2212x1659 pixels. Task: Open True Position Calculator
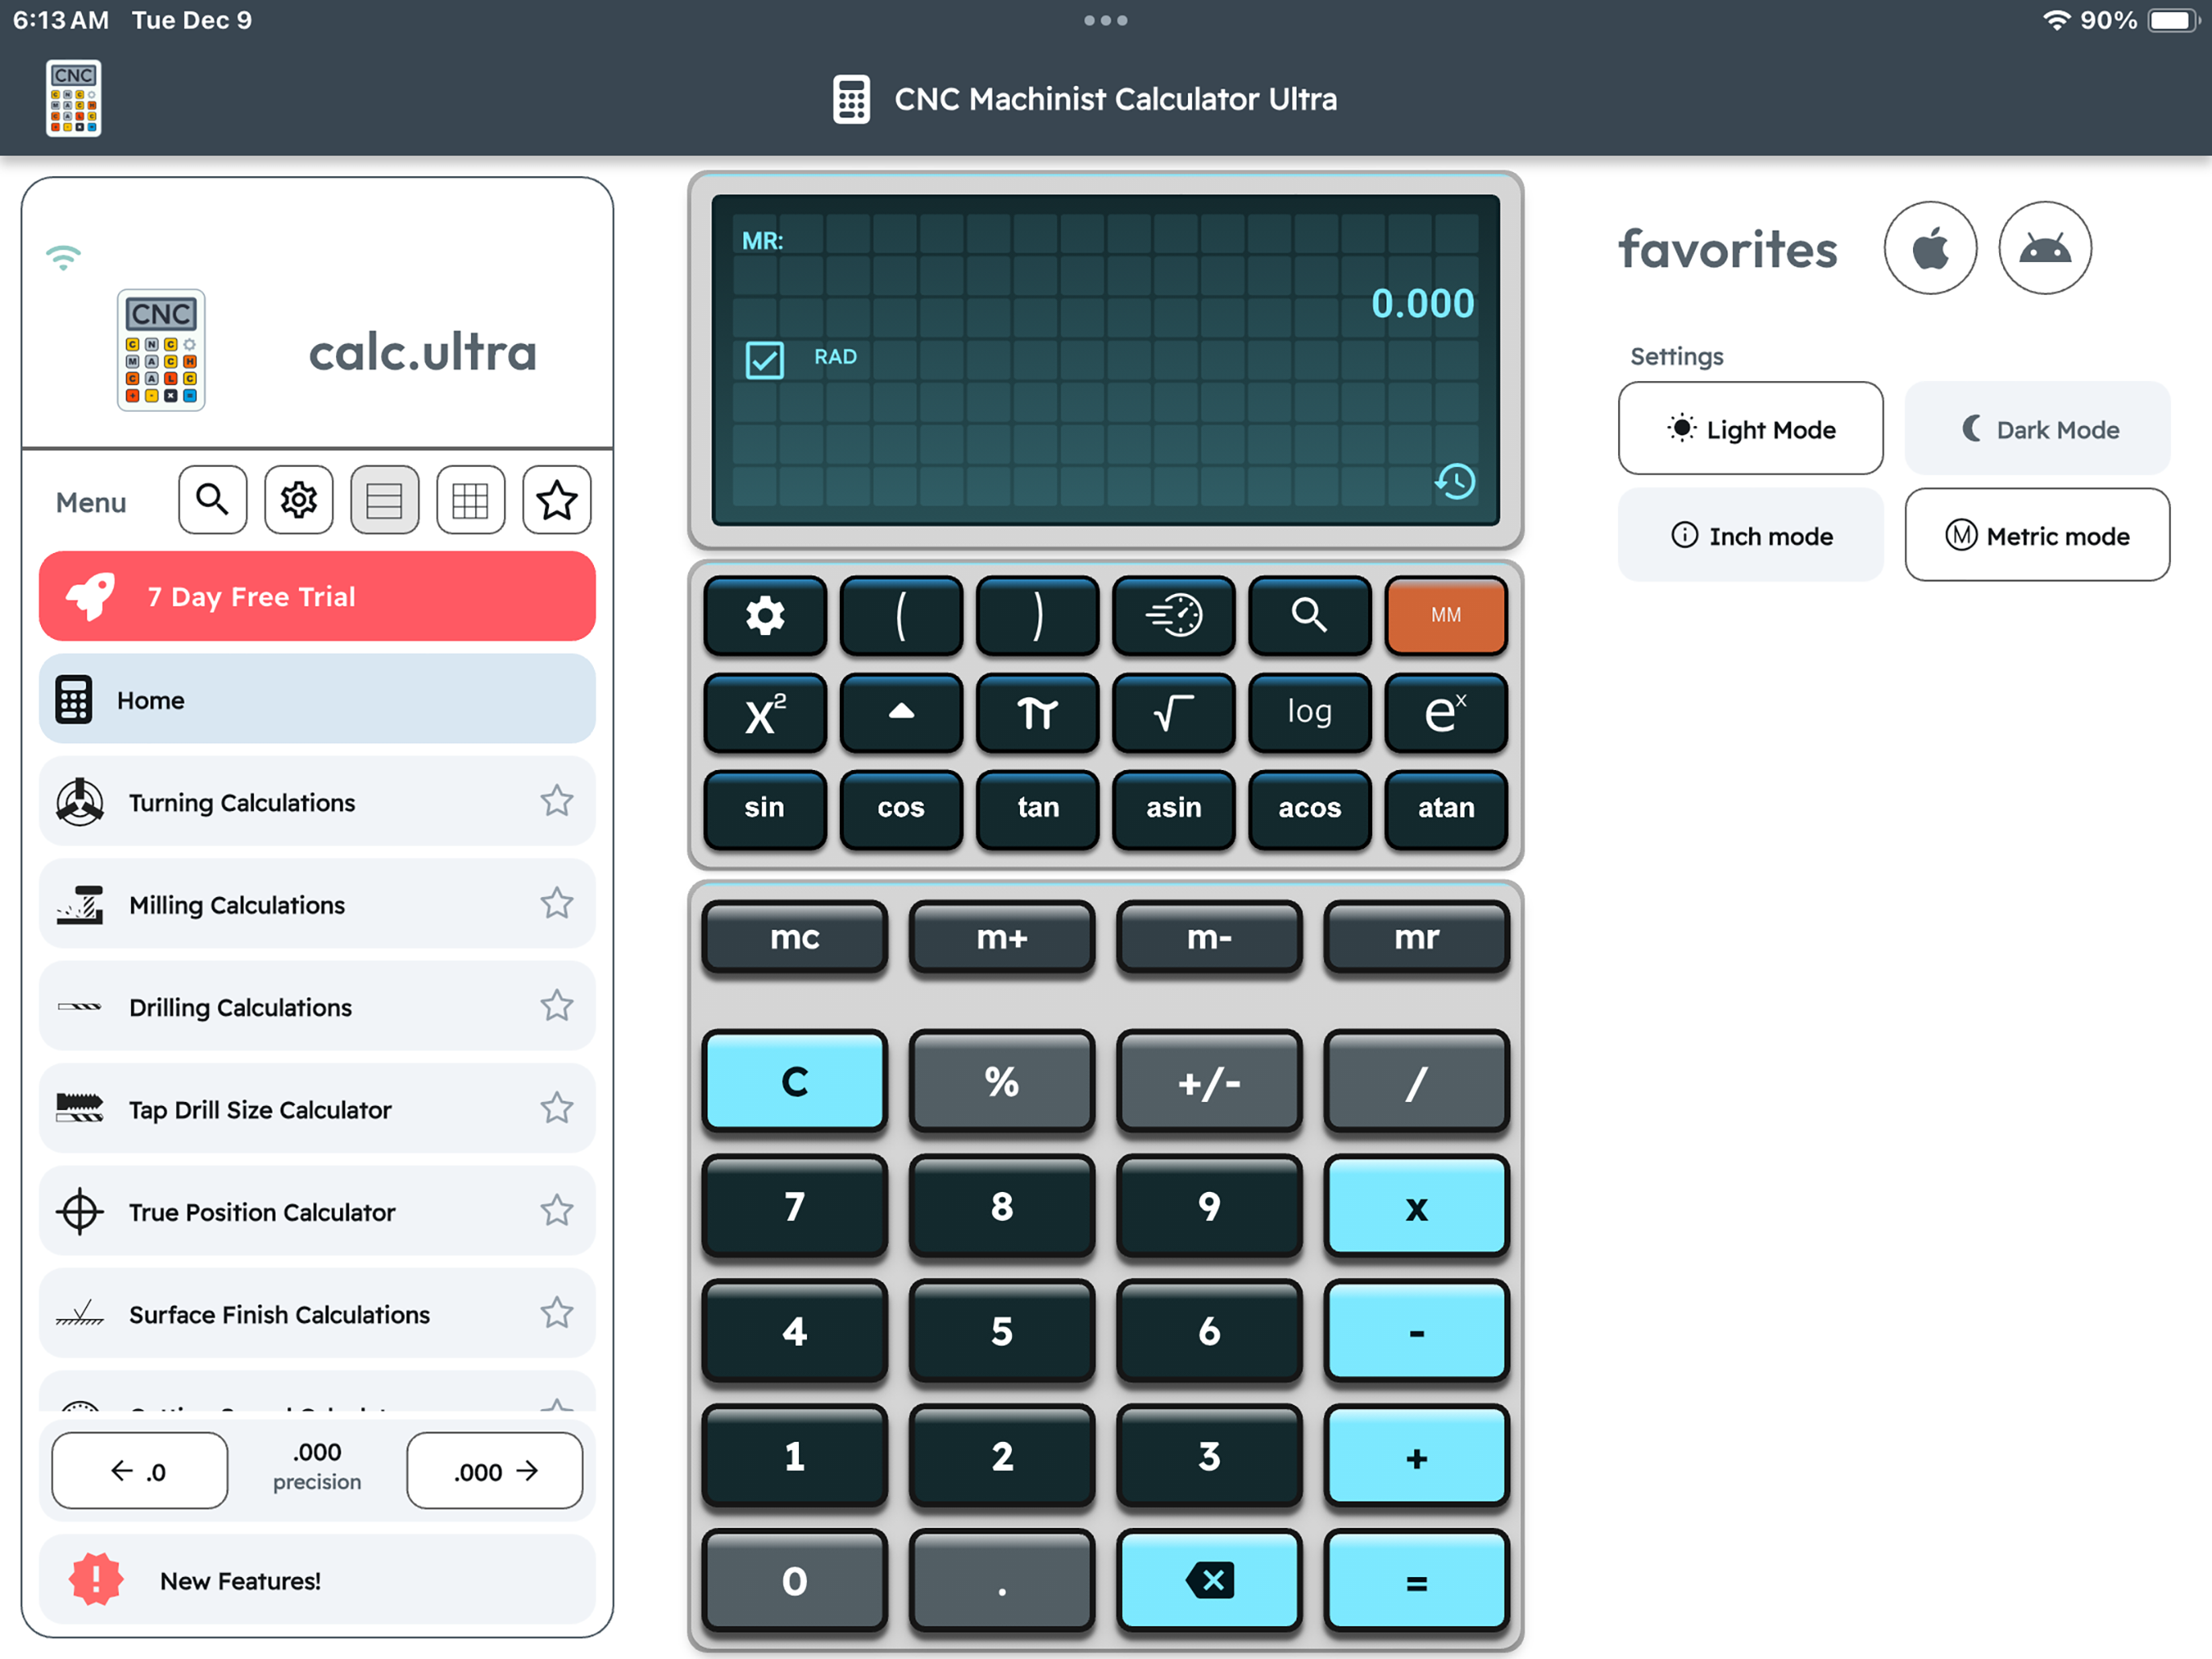click(317, 1210)
